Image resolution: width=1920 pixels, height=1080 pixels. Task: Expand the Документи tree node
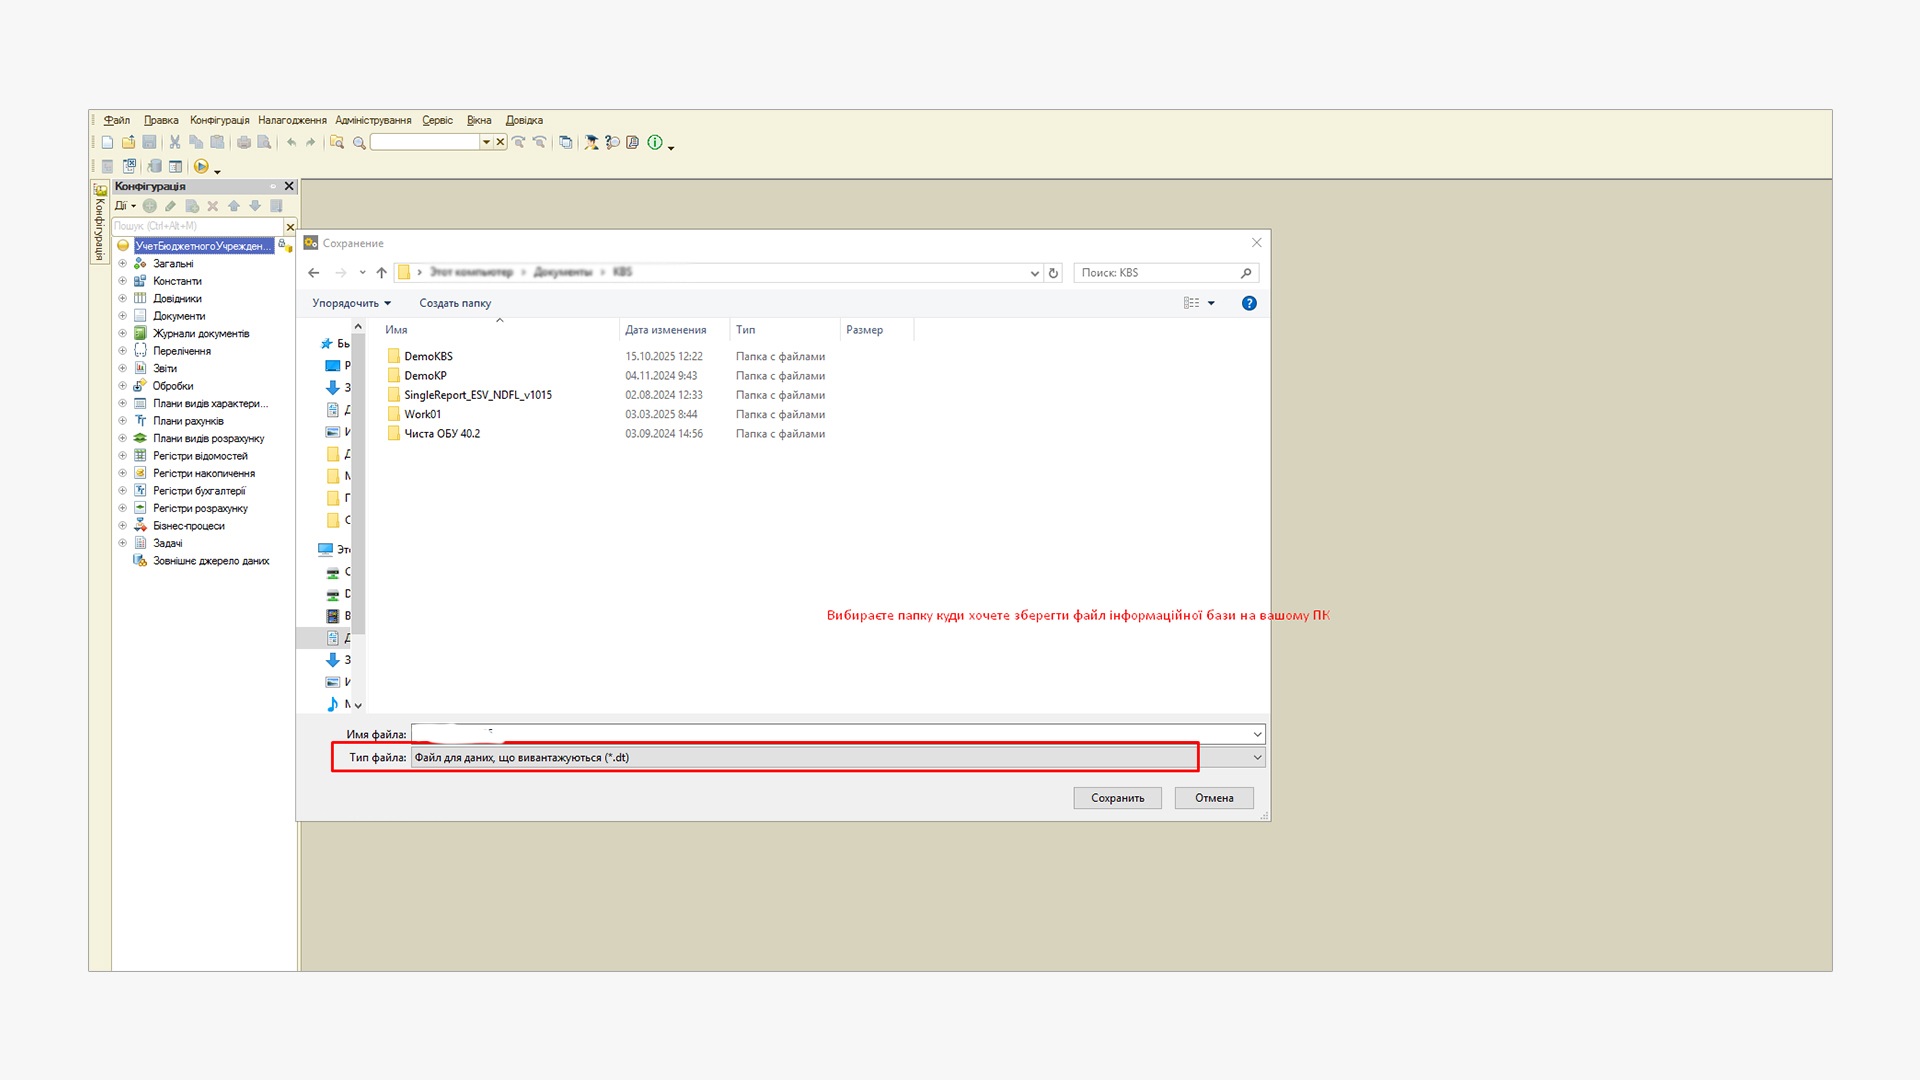point(123,316)
